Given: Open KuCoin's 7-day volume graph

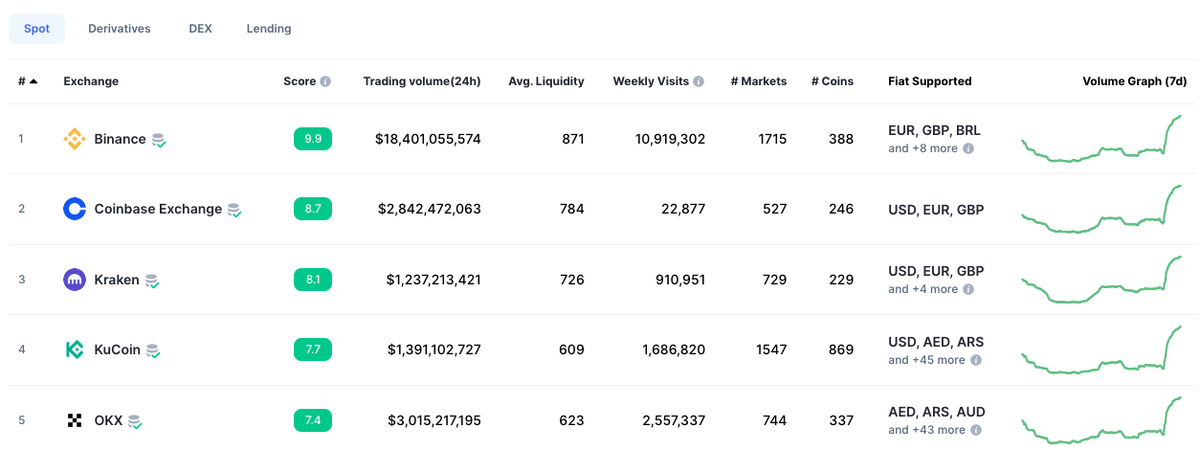Looking at the screenshot, I should tap(1102, 350).
